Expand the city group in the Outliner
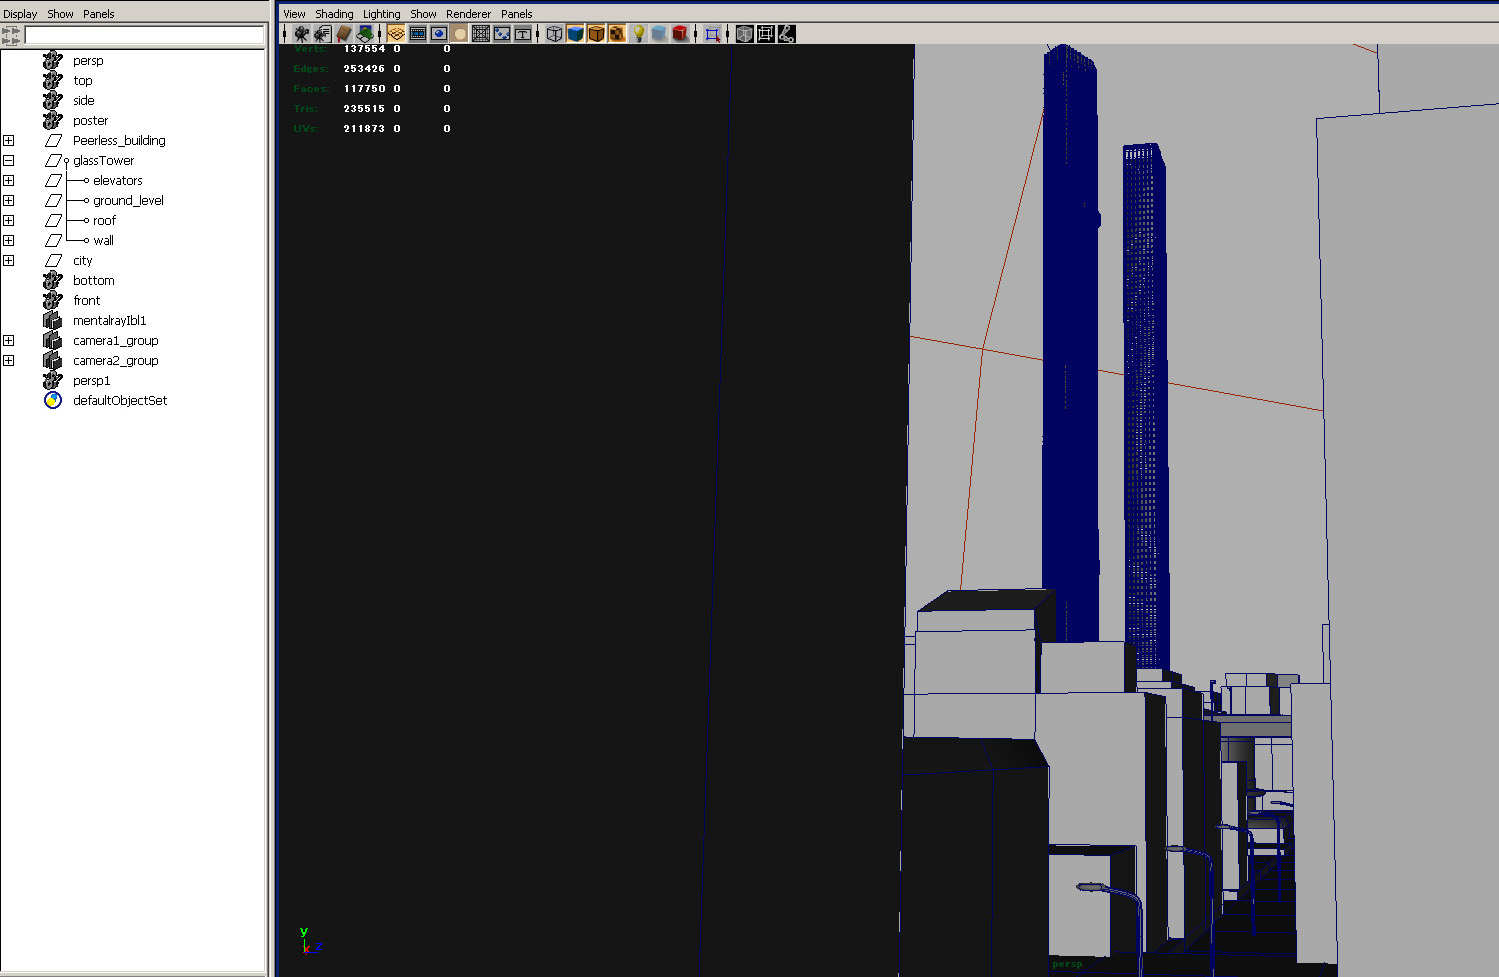1499x977 pixels. 9,260
